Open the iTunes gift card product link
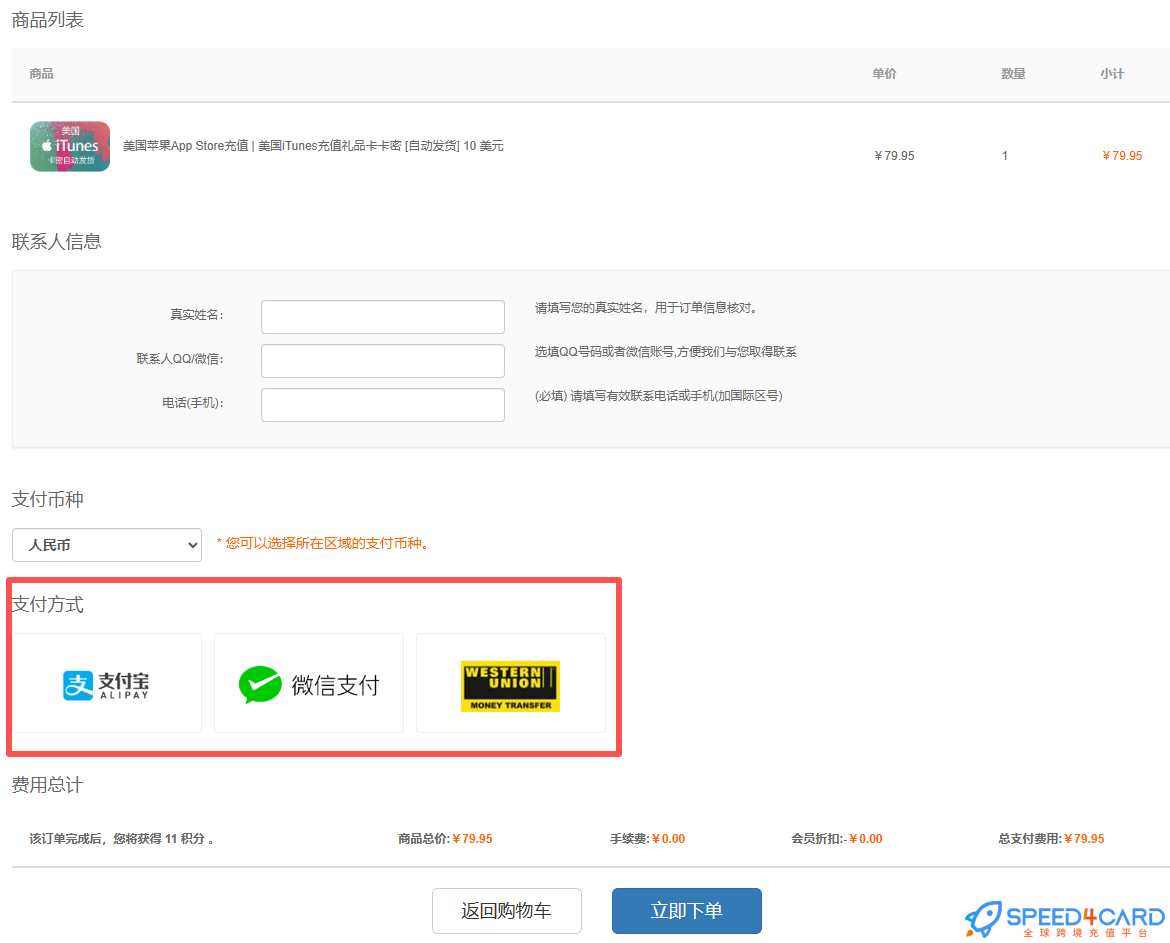The height and width of the screenshot is (943, 1170). point(300,146)
